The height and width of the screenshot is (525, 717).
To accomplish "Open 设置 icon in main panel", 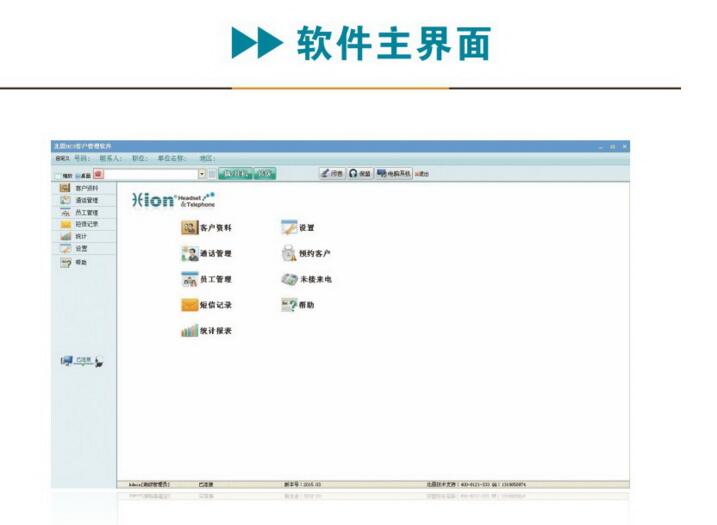I will coord(289,228).
